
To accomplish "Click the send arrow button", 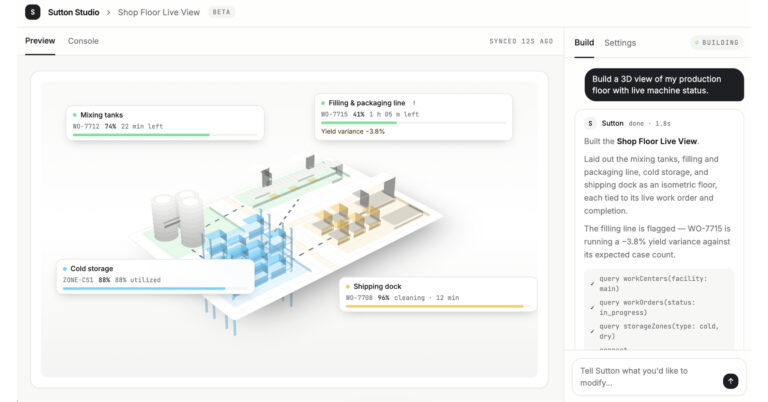I will click(730, 381).
